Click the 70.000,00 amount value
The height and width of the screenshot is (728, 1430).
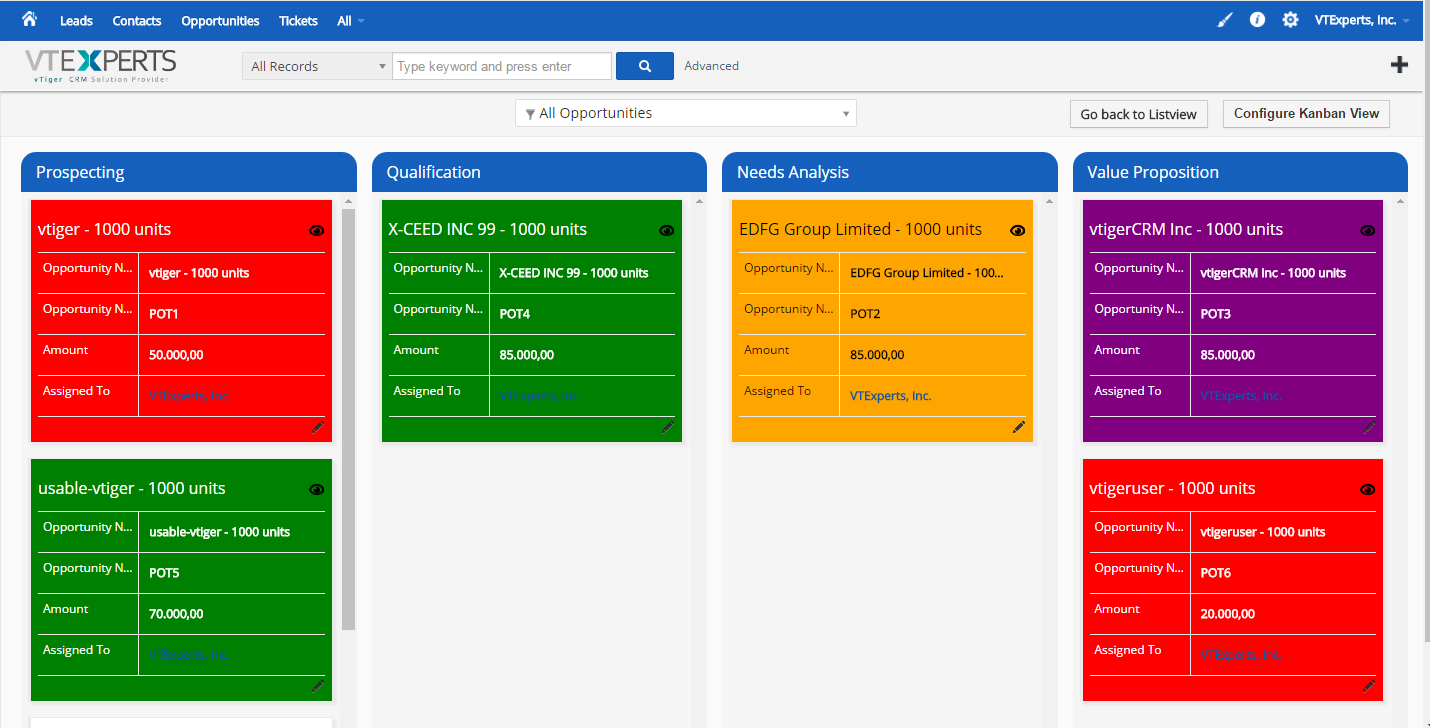[x=176, y=614]
